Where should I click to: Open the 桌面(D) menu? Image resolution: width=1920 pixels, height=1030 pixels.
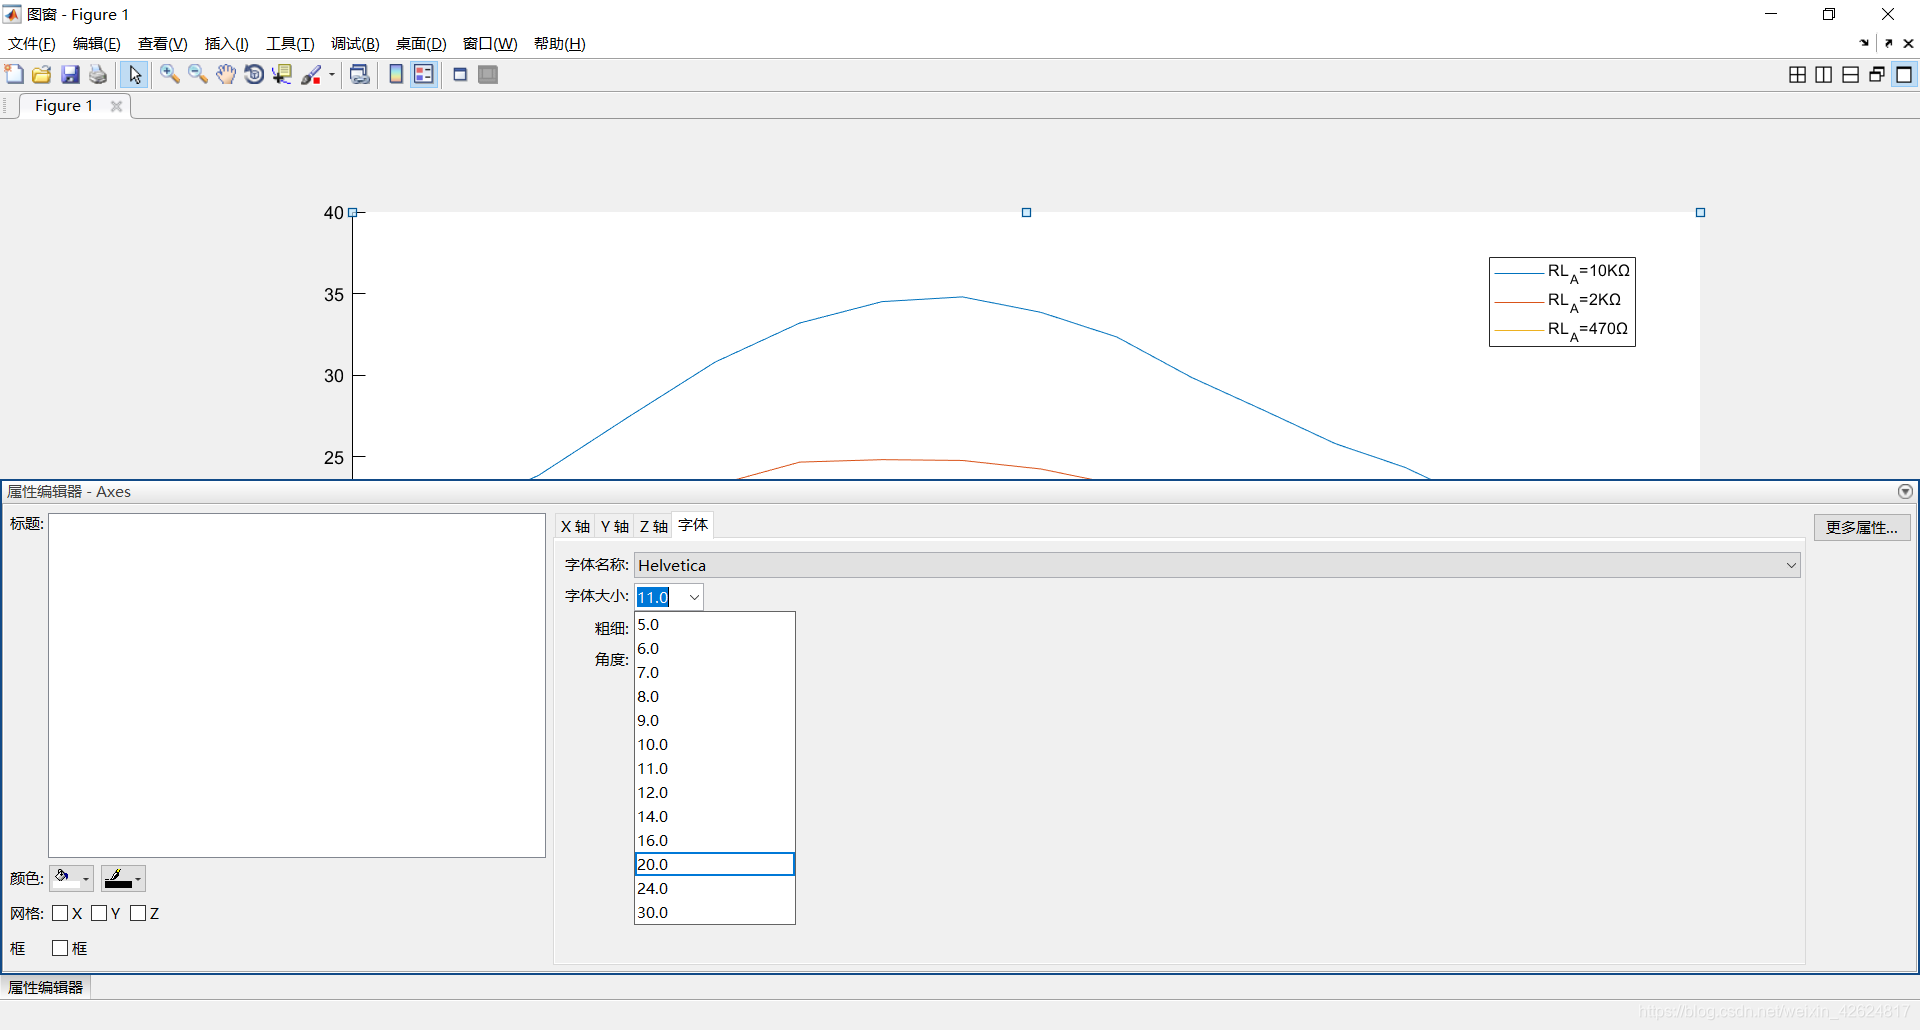[x=421, y=44]
